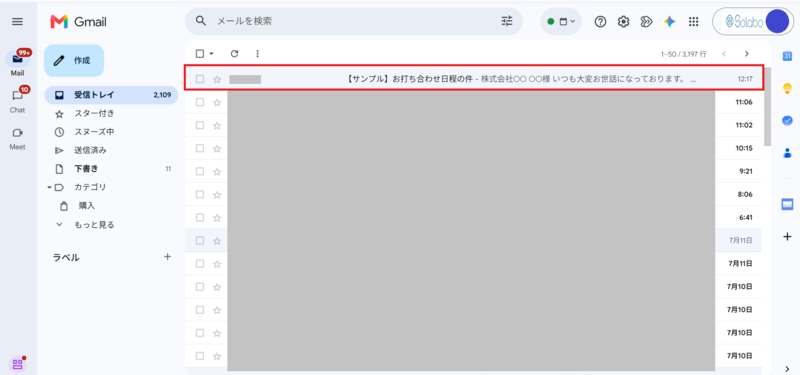Open the active status dropdown

(x=561, y=21)
